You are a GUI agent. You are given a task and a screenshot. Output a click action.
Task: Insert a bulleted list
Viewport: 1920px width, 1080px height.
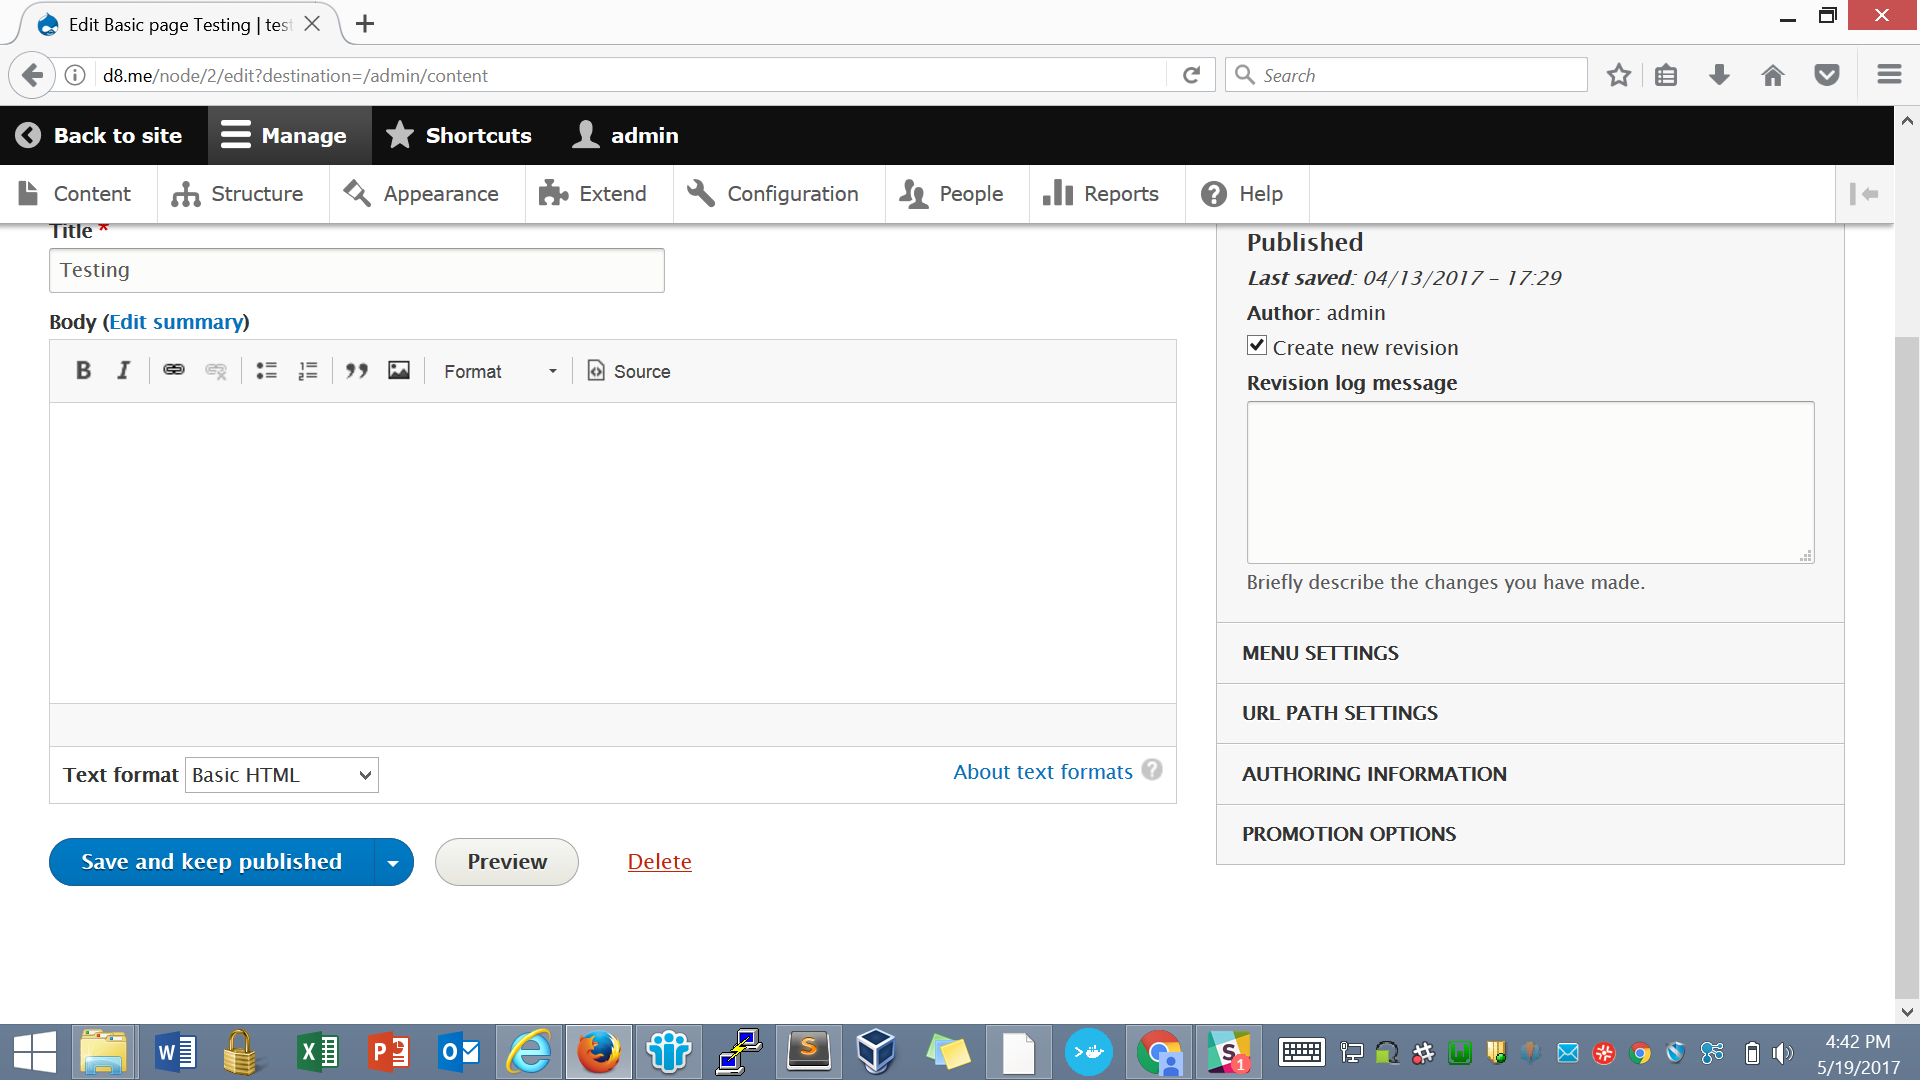[x=266, y=371]
